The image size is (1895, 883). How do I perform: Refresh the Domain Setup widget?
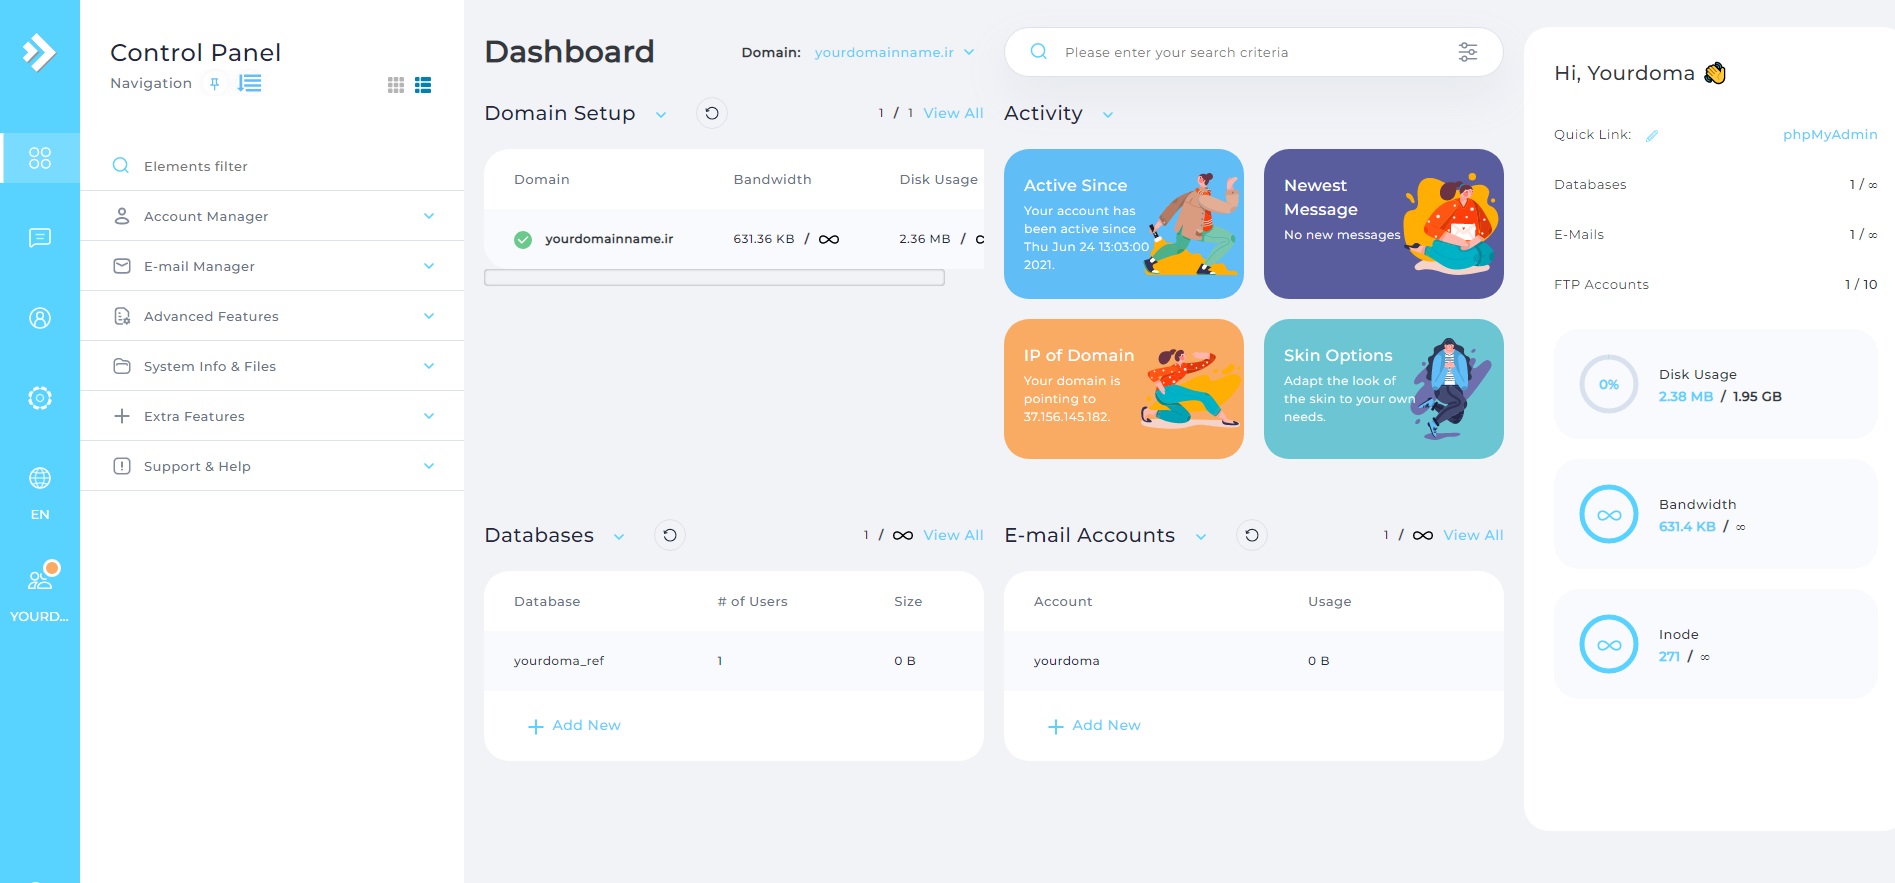(x=712, y=113)
